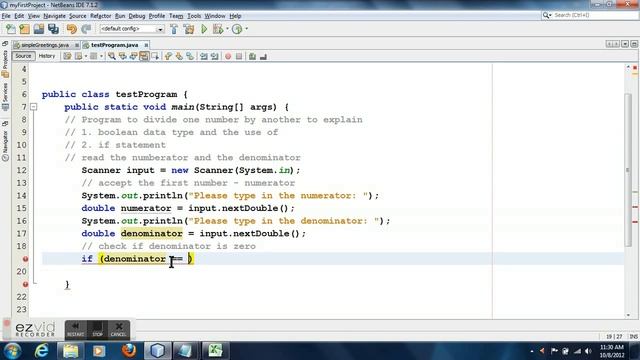The width and height of the screenshot is (640, 360).
Task: Click the Redo arrow icon
Action: [86, 29]
